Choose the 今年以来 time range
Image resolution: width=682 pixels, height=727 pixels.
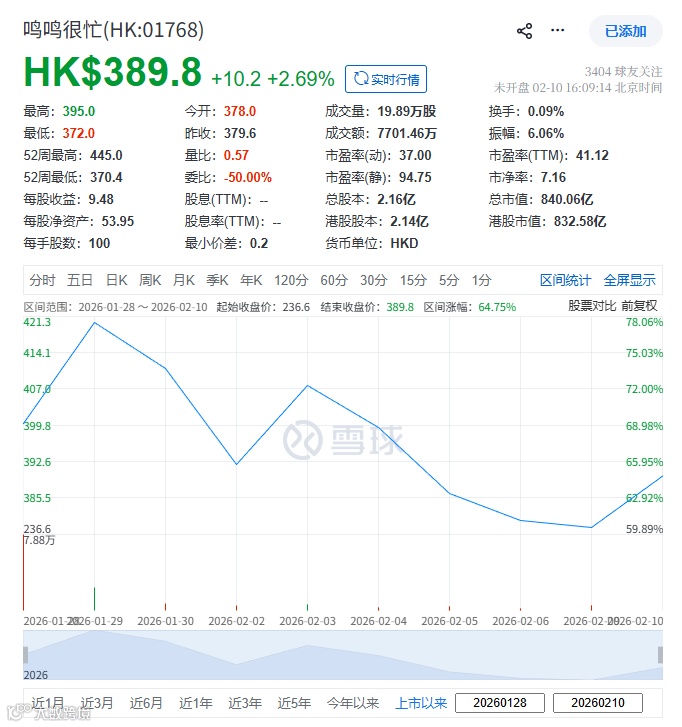(353, 703)
